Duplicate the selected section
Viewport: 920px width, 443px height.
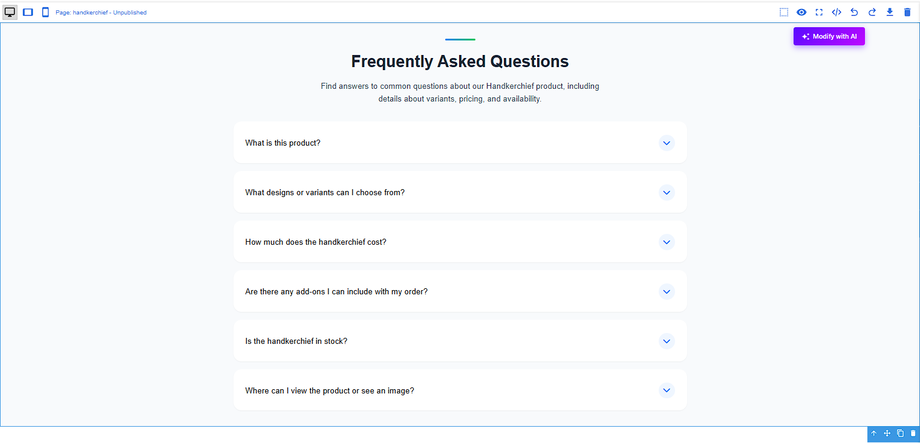click(900, 434)
